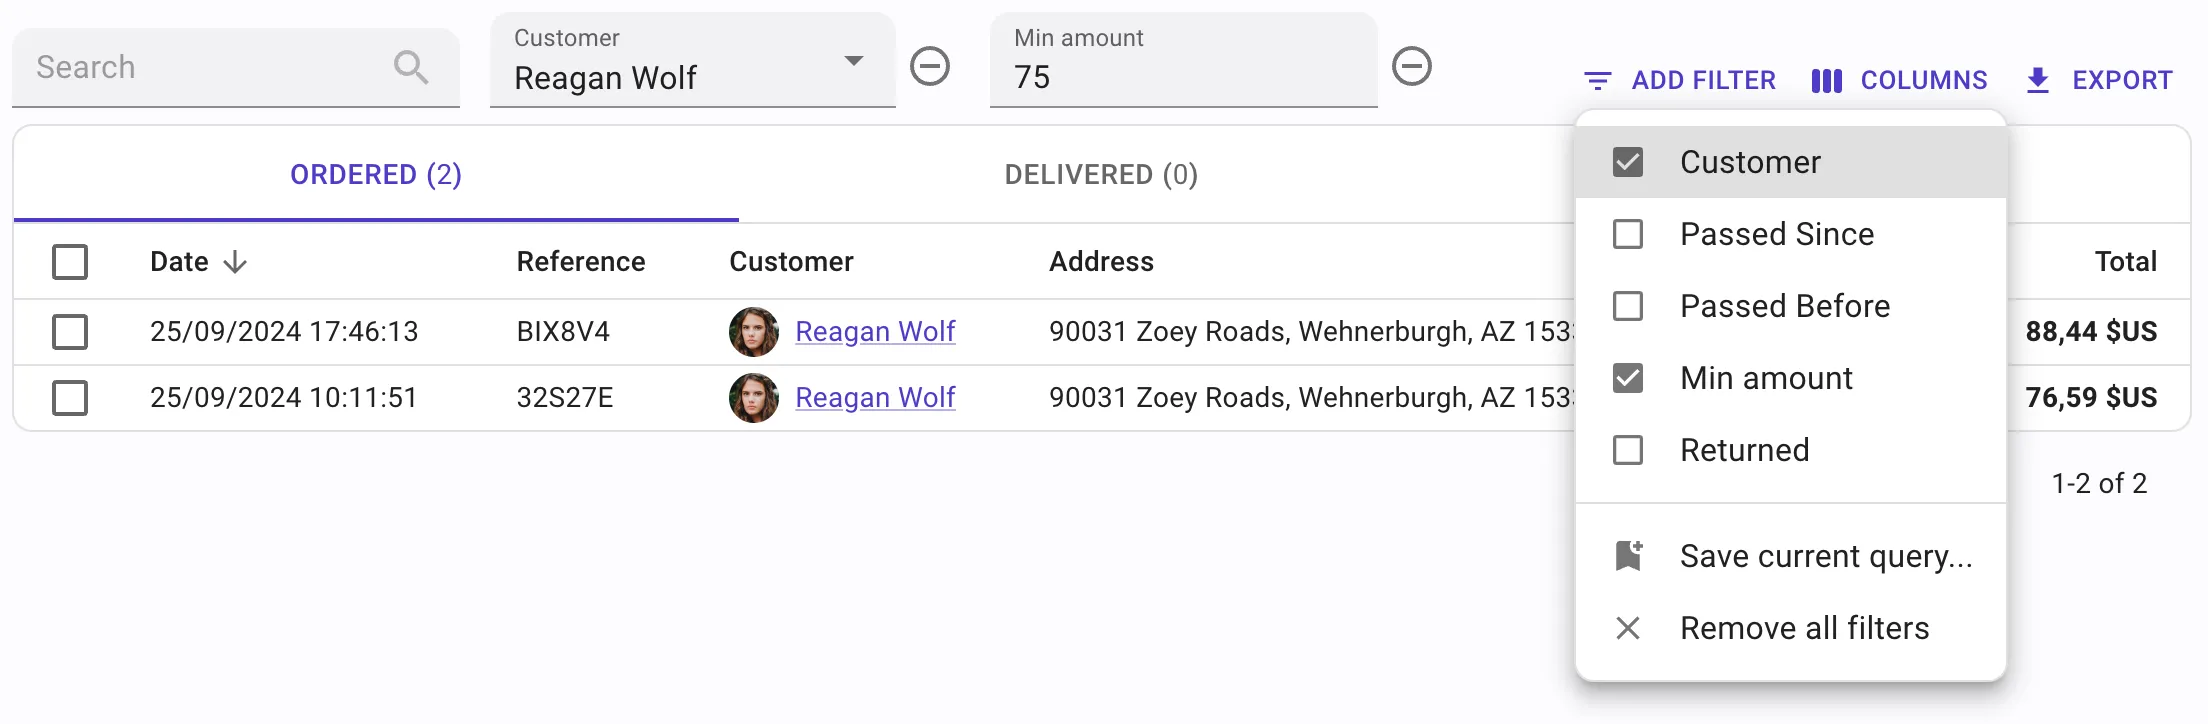Select the ORDERED tab
This screenshot has width=2208, height=724.
(376, 174)
